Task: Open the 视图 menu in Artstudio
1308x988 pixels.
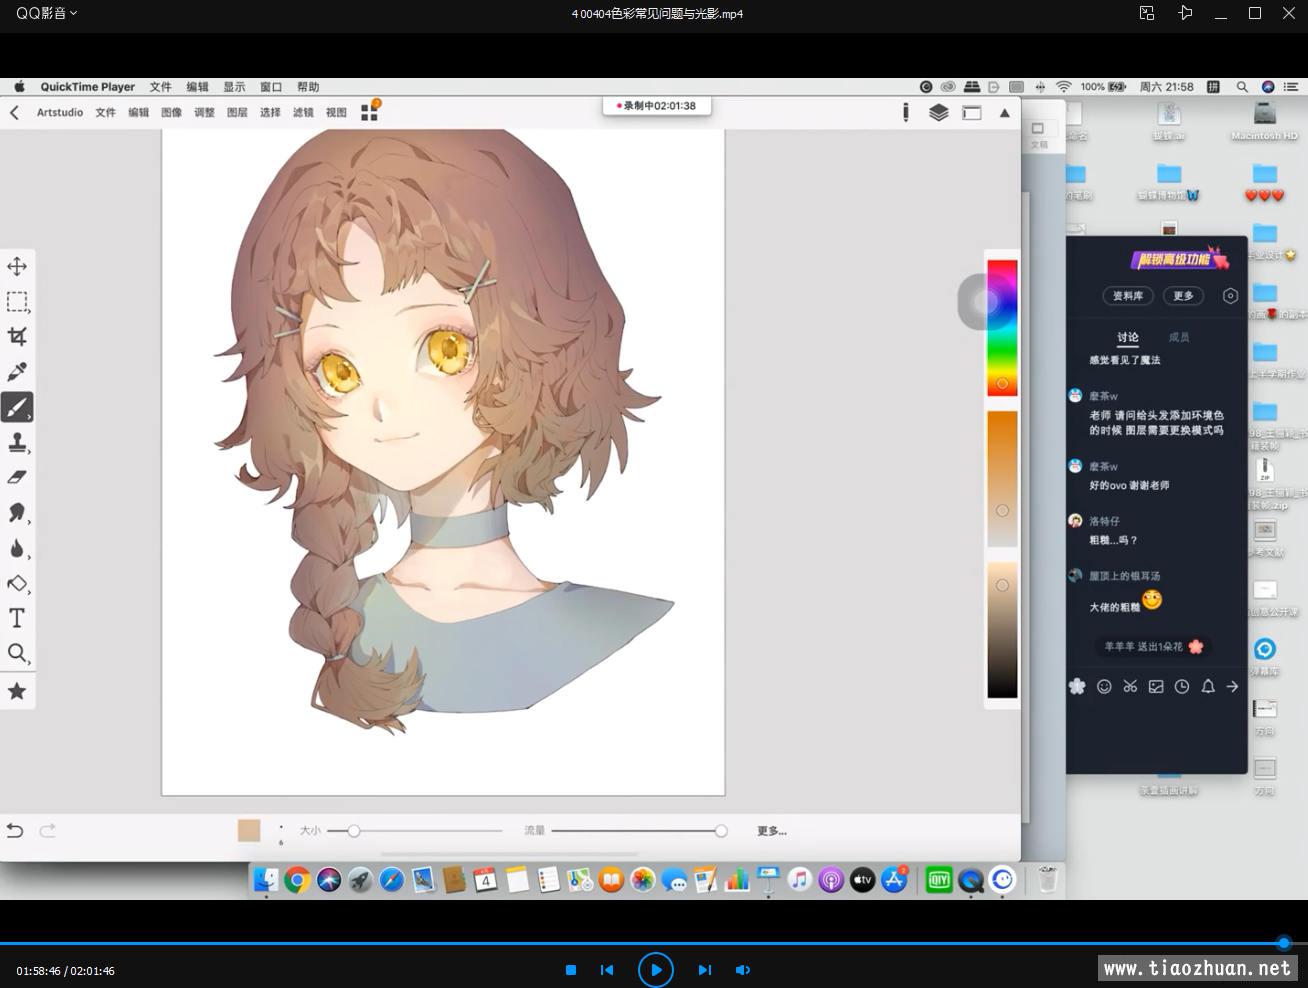Action: click(337, 113)
